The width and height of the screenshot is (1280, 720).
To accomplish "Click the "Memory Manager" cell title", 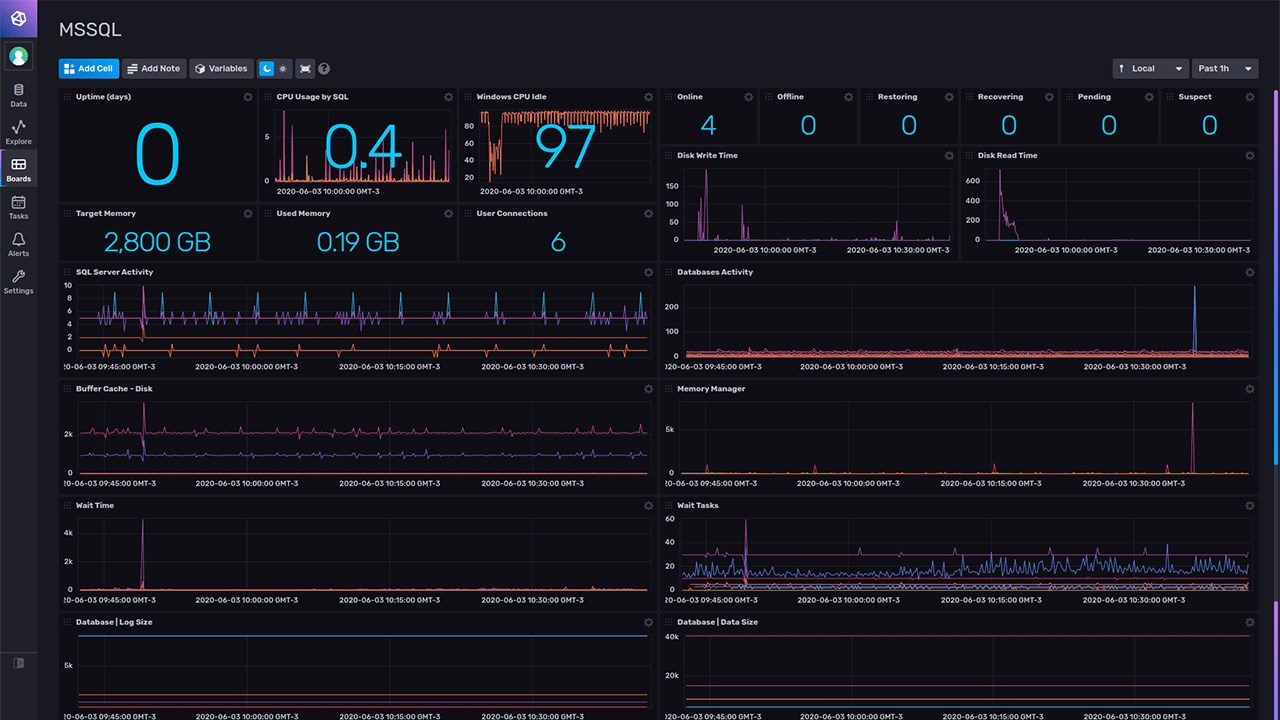I will point(711,389).
